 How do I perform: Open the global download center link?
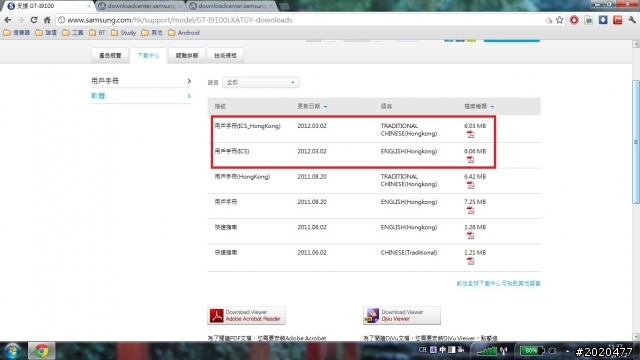click(498, 283)
